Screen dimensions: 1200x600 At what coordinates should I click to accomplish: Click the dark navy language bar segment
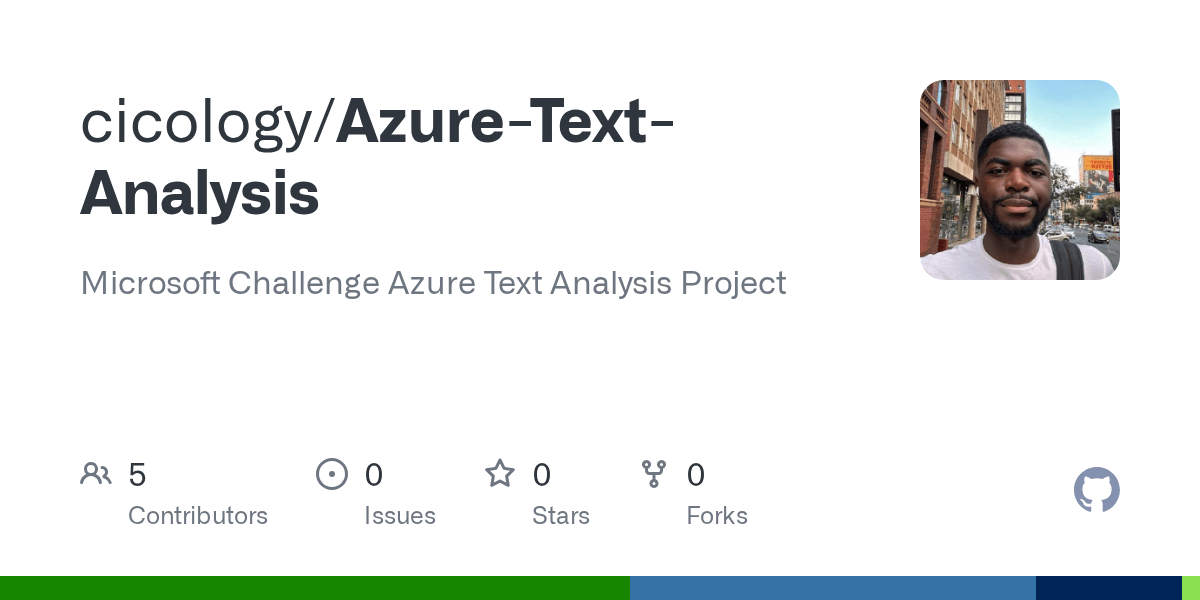(1108, 588)
